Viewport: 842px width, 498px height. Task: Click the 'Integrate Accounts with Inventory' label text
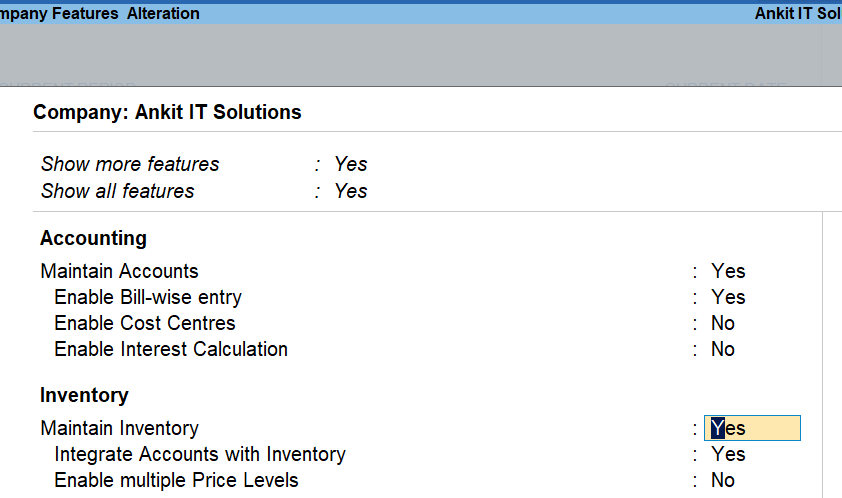coord(200,454)
